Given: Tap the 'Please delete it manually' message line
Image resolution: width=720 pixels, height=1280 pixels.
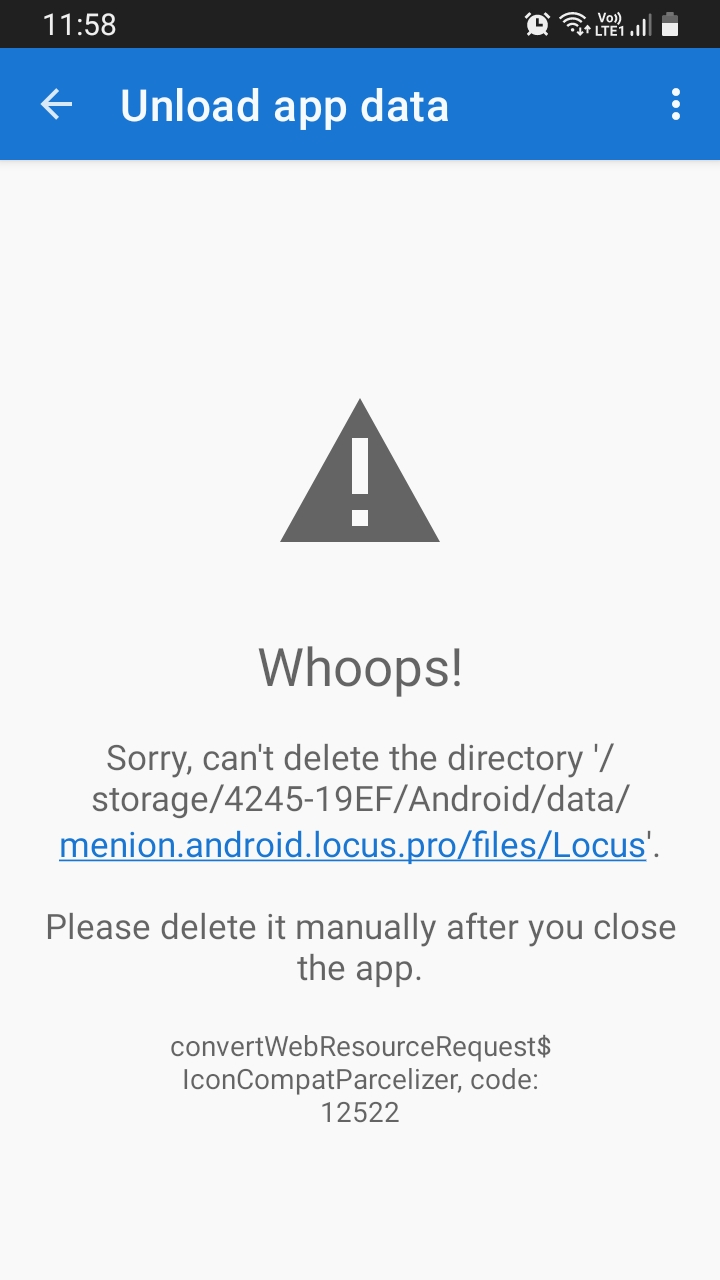Looking at the screenshot, I should pos(361,927).
